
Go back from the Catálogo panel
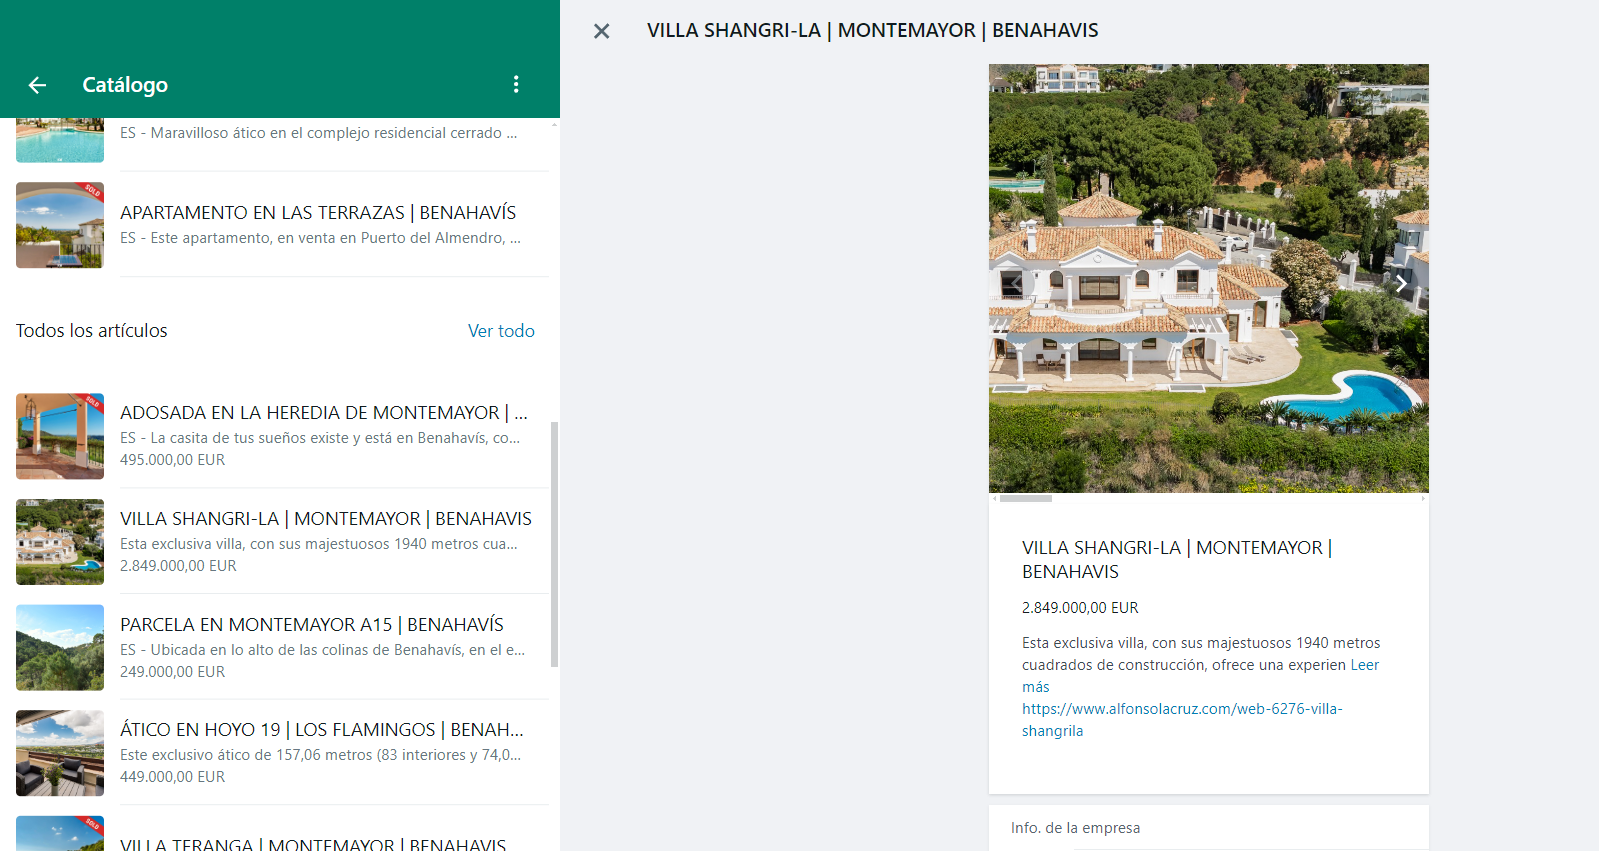click(x=37, y=85)
